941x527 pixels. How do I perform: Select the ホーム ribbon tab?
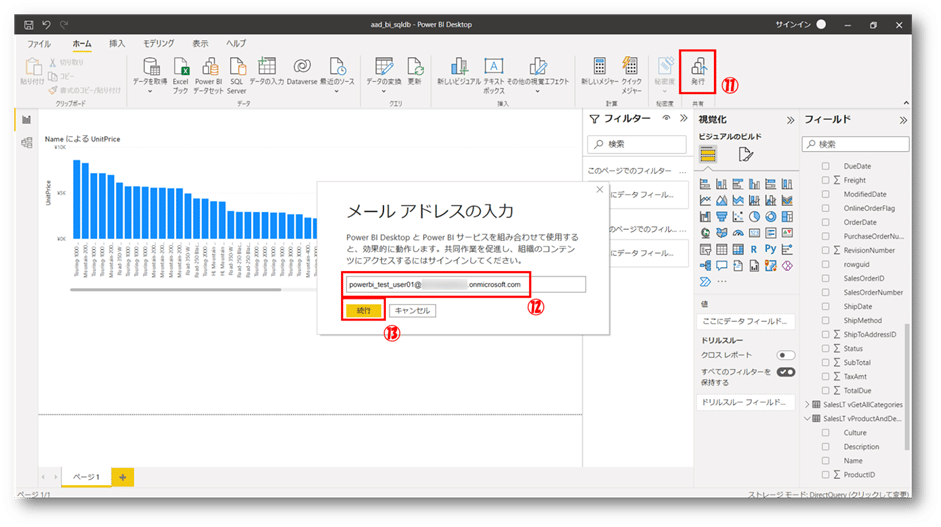(x=82, y=43)
